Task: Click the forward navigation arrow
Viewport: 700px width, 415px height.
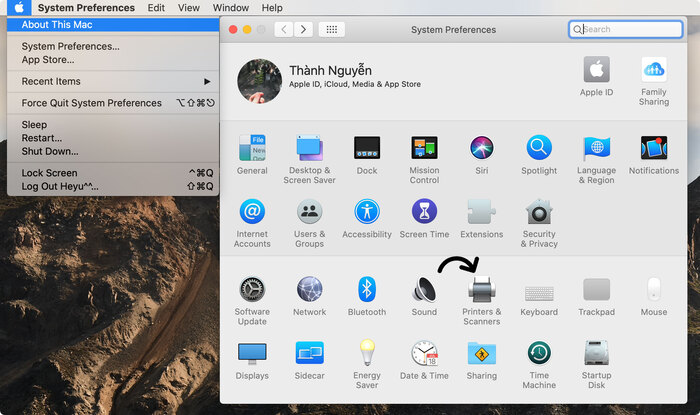Action: pyautogui.click(x=303, y=29)
